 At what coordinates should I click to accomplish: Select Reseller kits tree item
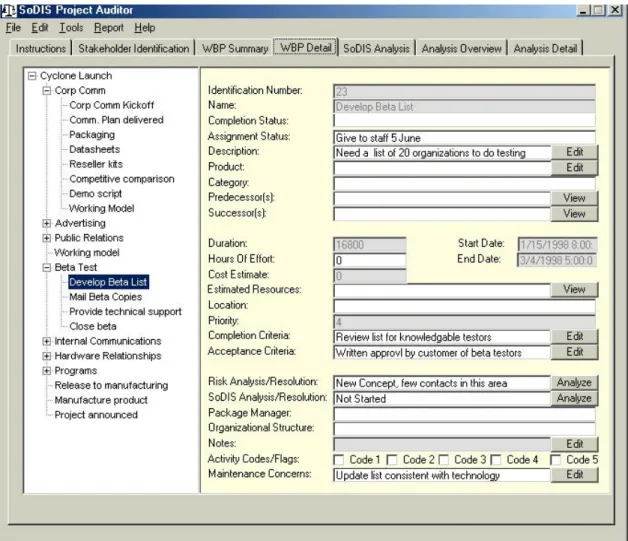pos(96,164)
